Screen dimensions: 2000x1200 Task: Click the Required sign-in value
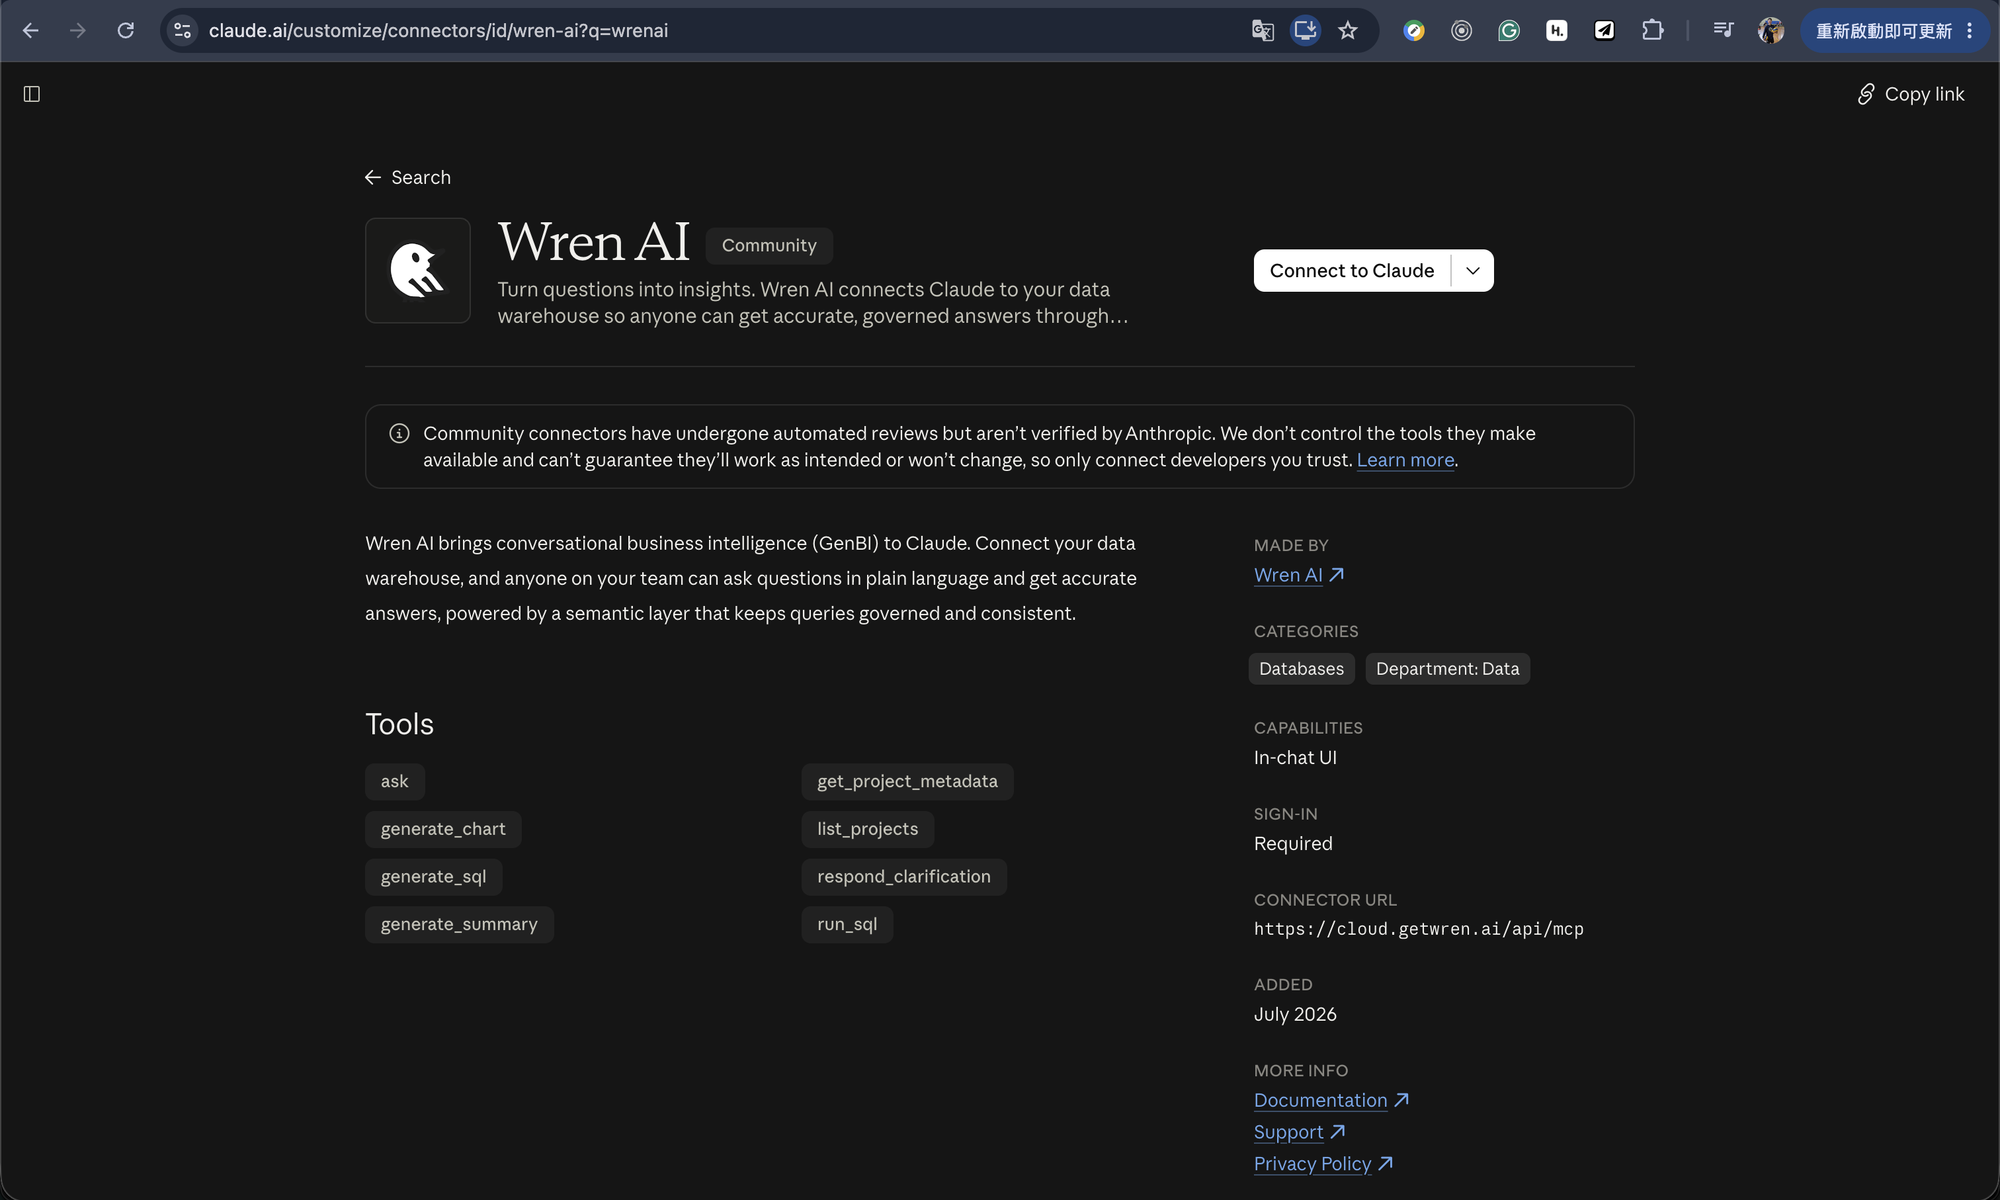1293,844
